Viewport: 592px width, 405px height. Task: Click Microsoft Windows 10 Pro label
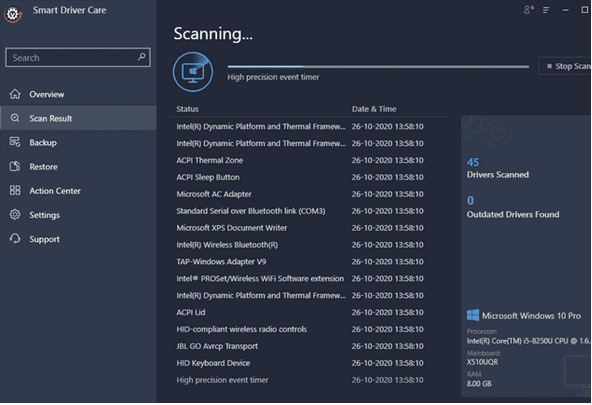(531, 316)
